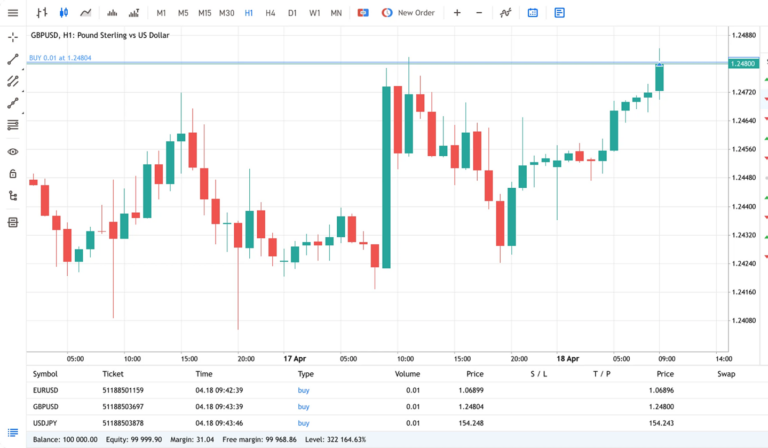Expand the Fibonacci tools sidebar group
The image size is (768, 448).
[x=13, y=125]
